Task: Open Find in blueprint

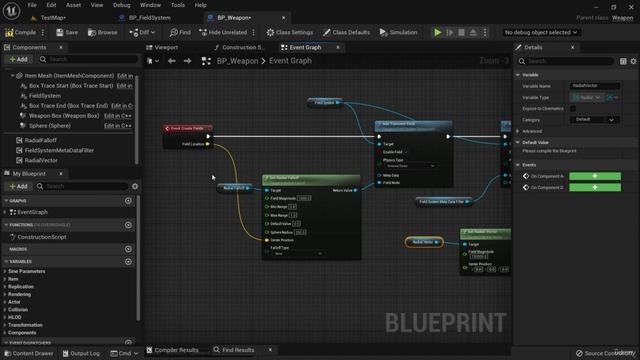Action: coord(180,32)
